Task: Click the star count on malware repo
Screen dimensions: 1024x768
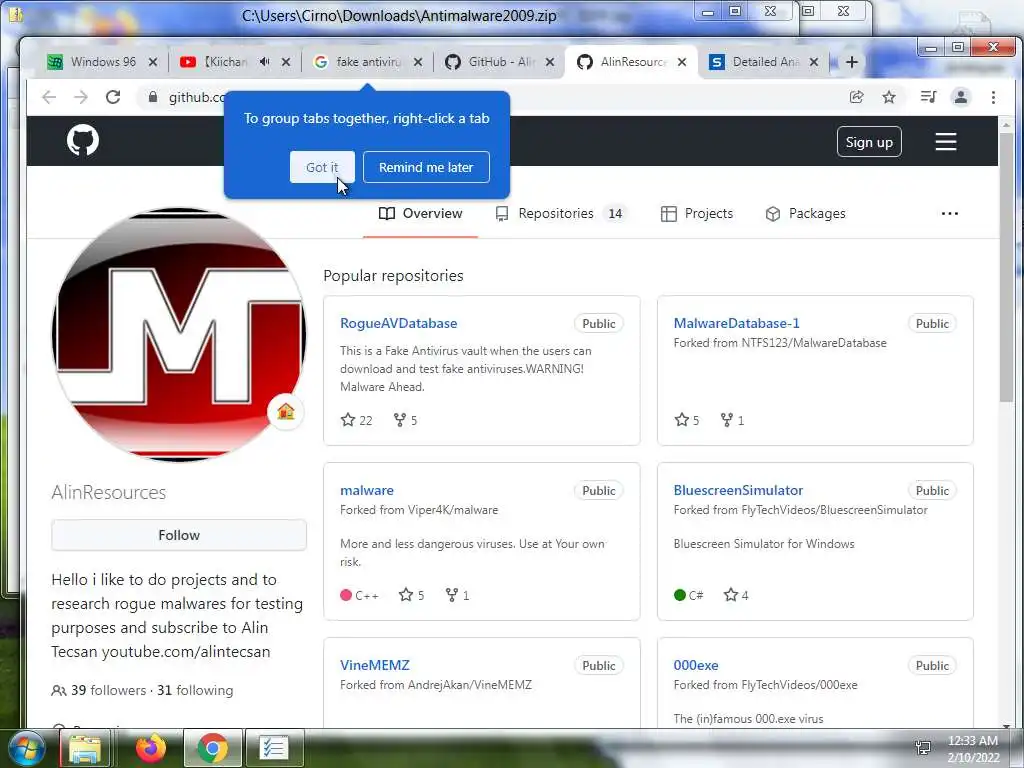Action: pyautogui.click(x=411, y=595)
